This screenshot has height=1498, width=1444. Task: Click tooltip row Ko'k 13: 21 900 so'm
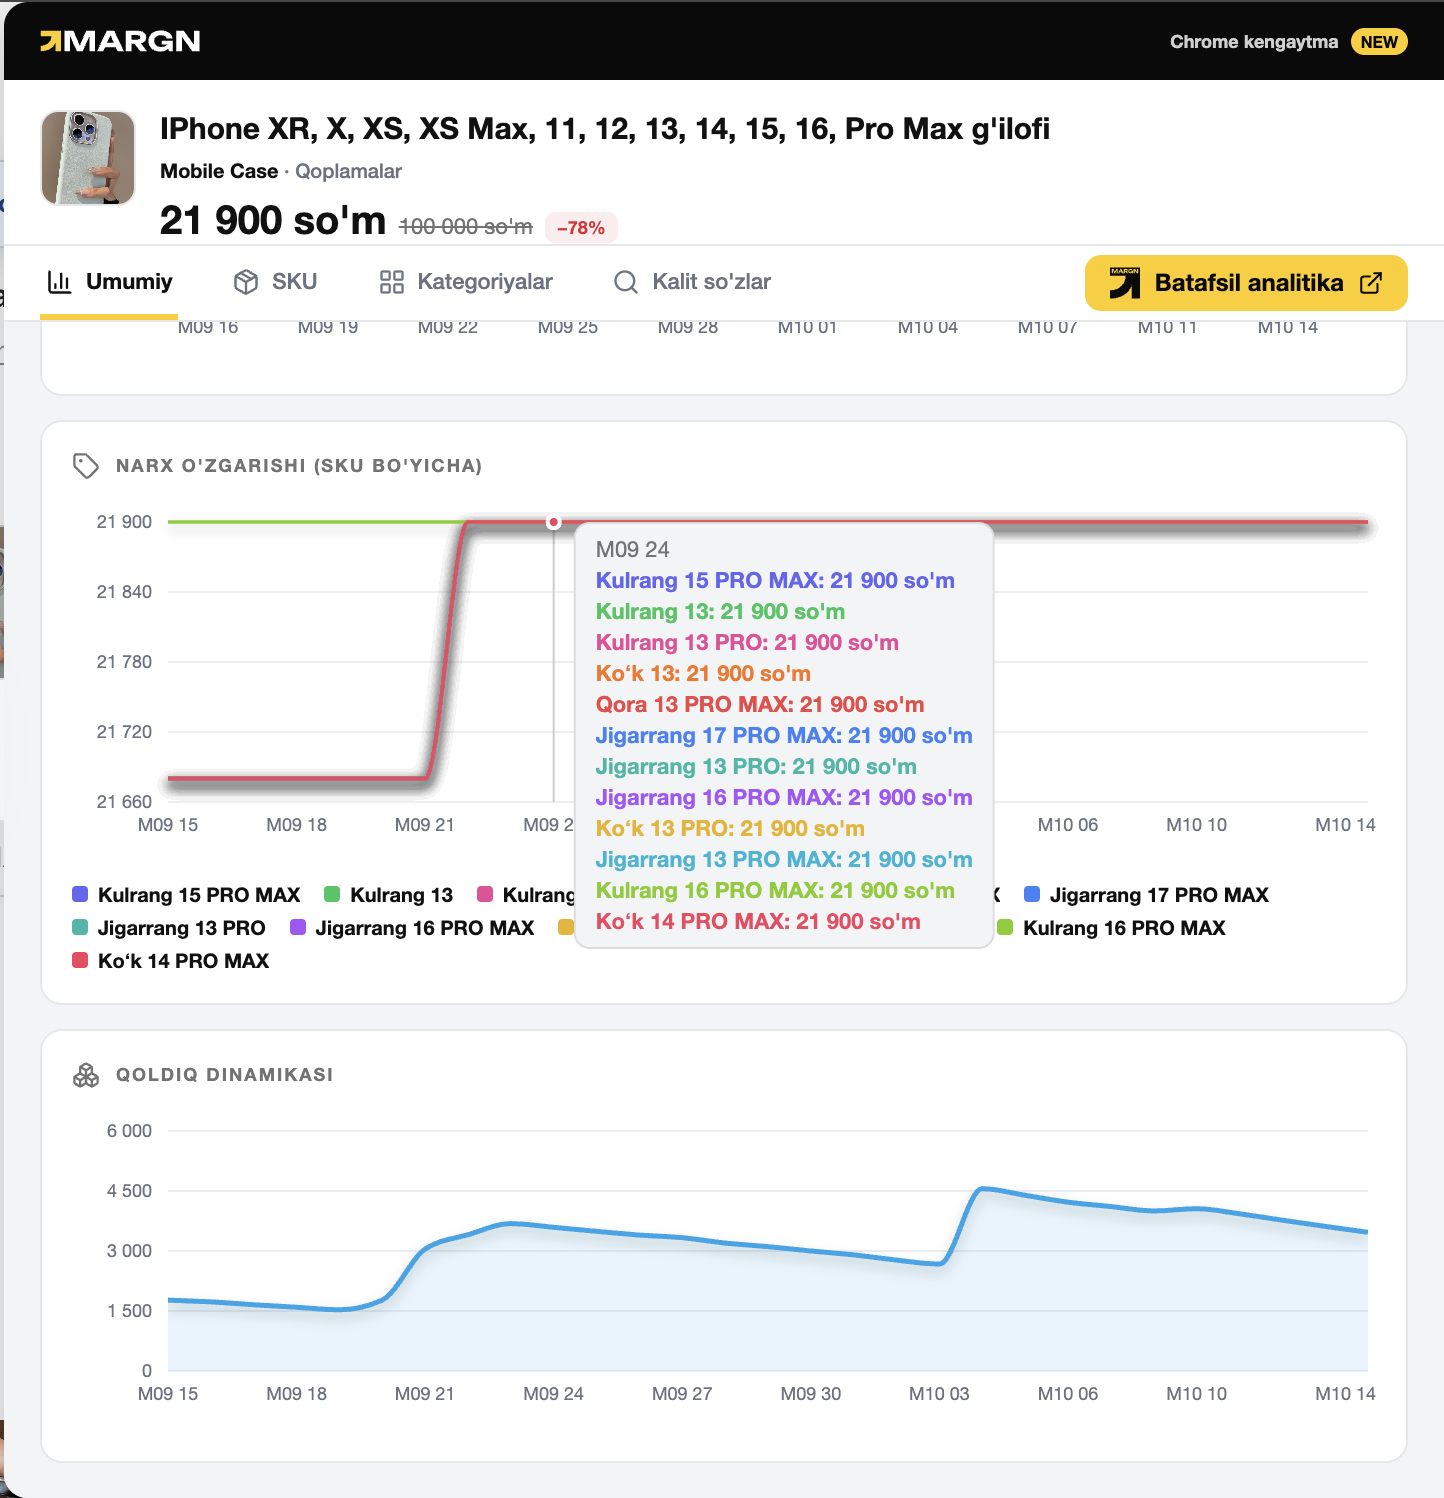click(703, 673)
